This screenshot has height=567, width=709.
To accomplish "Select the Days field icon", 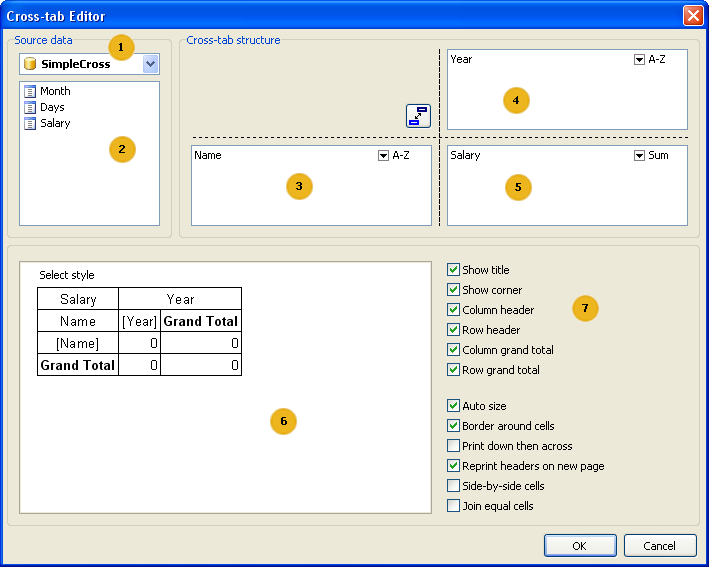I will pos(30,107).
